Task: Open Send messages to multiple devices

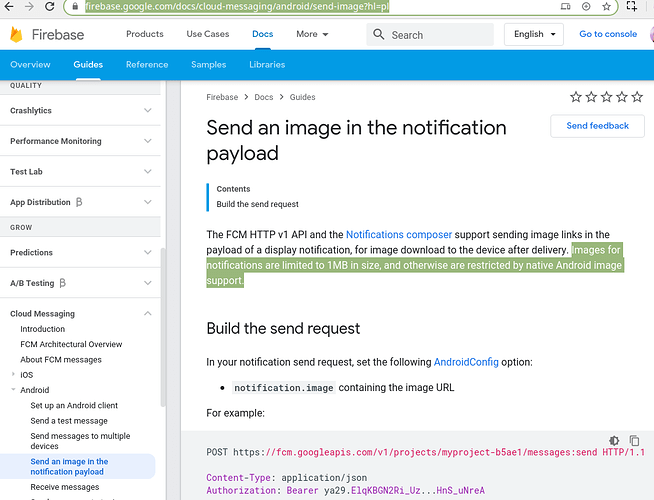Action: point(80,441)
